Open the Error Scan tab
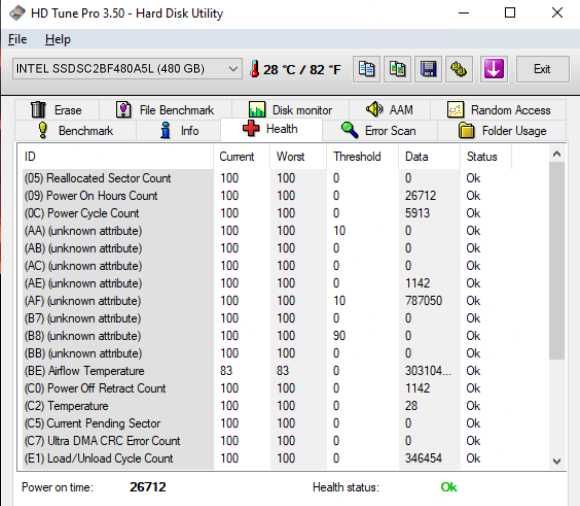This screenshot has height=506, width=580. [x=379, y=131]
